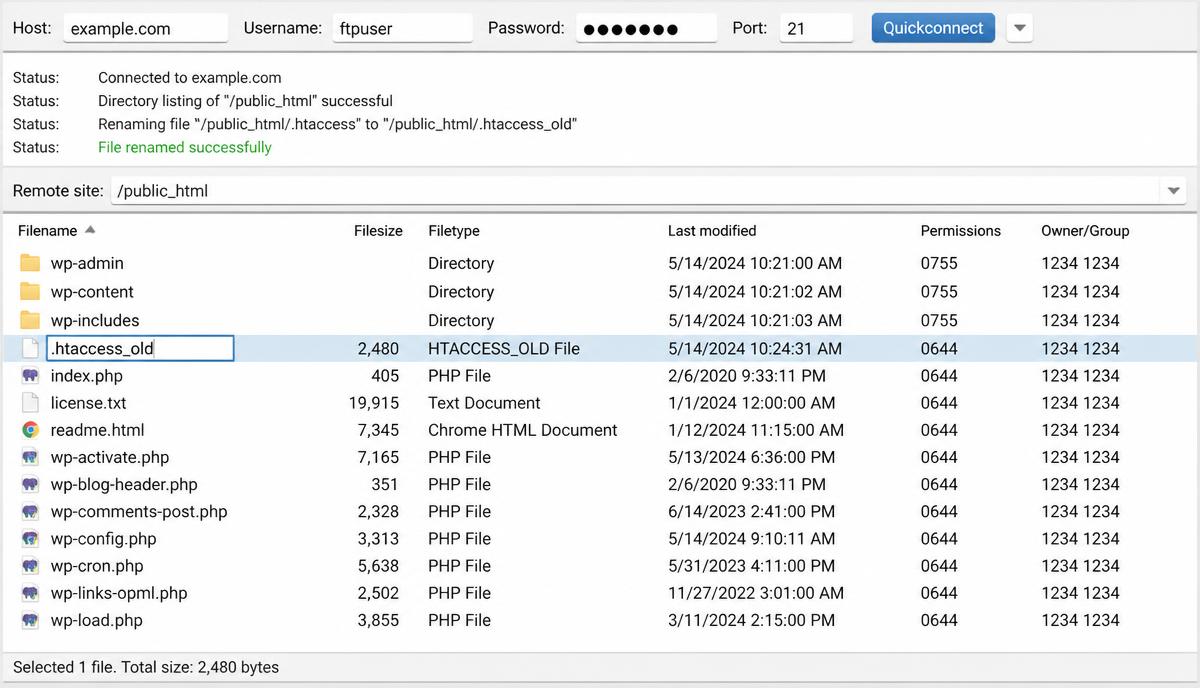Image resolution: width=1200 pixels, height=688 pixels.
Task: Sort by the Permissions column header
Action: coord(960,230)
